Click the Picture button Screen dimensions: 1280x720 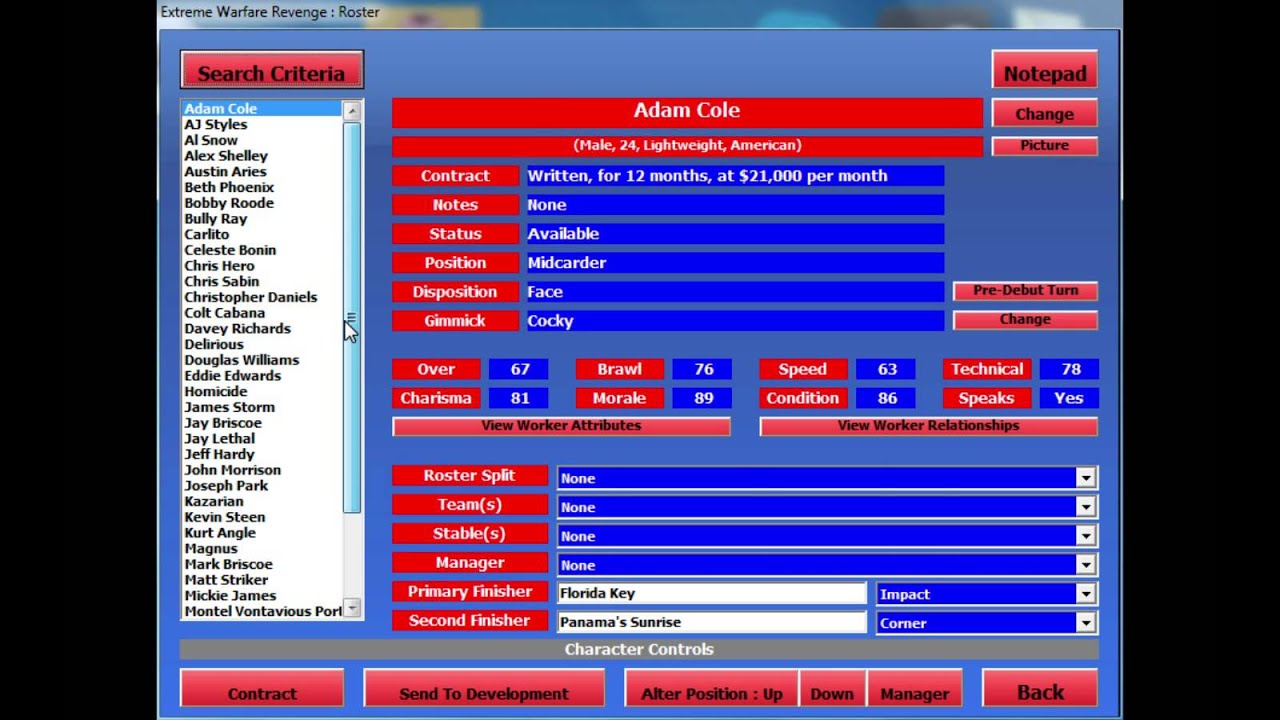1044,146
